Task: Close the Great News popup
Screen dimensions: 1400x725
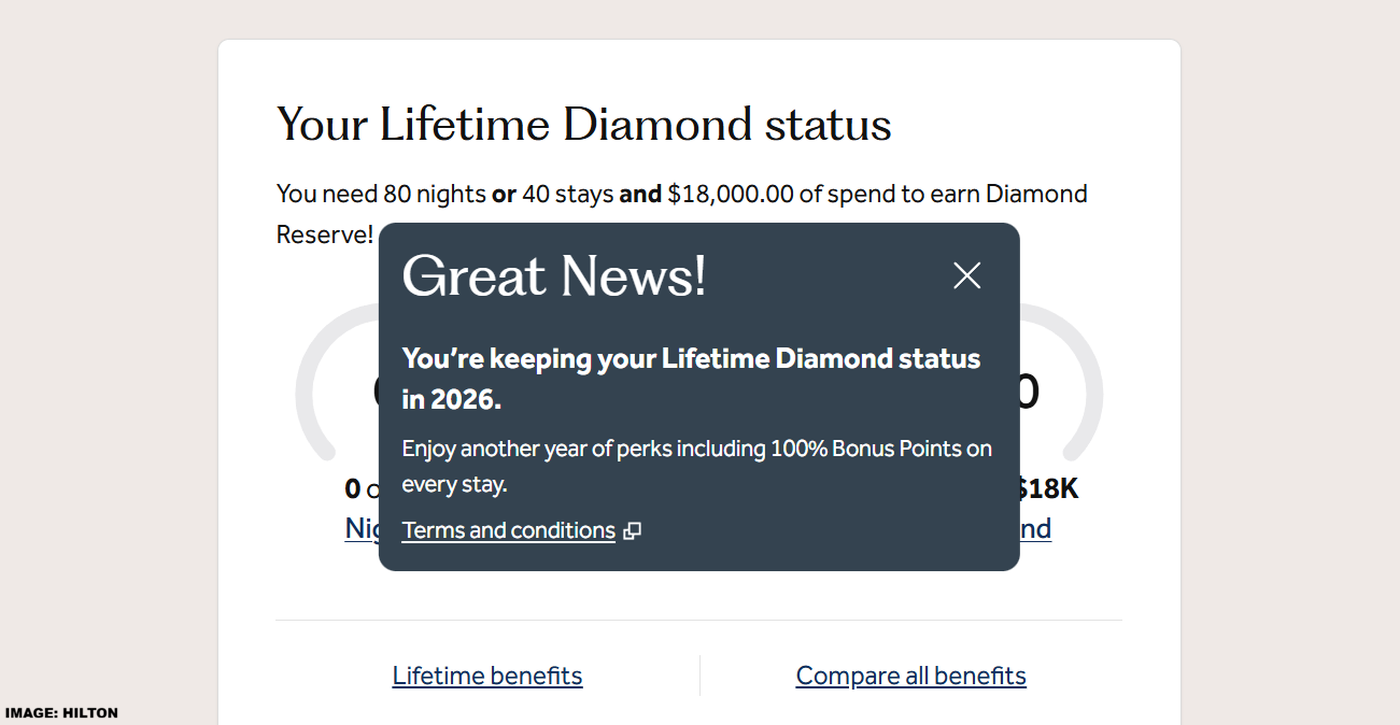Action: pos(967,276)
